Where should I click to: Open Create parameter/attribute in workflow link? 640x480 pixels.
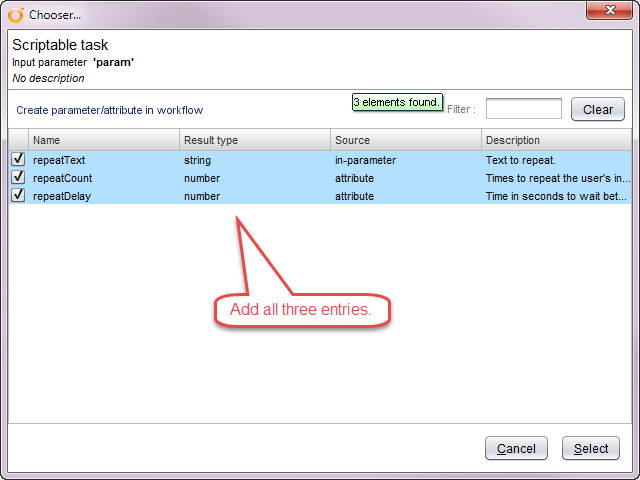coord(110,110)
